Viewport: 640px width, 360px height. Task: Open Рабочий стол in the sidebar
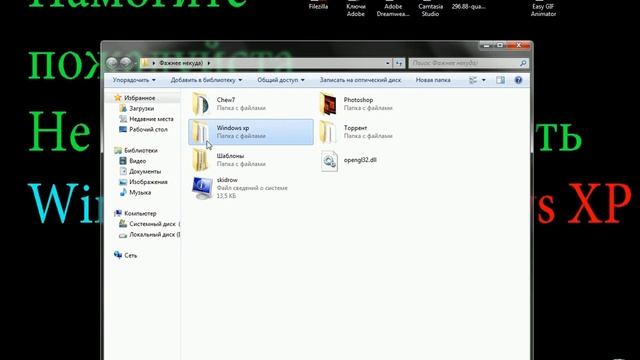(x=148, y=129)
